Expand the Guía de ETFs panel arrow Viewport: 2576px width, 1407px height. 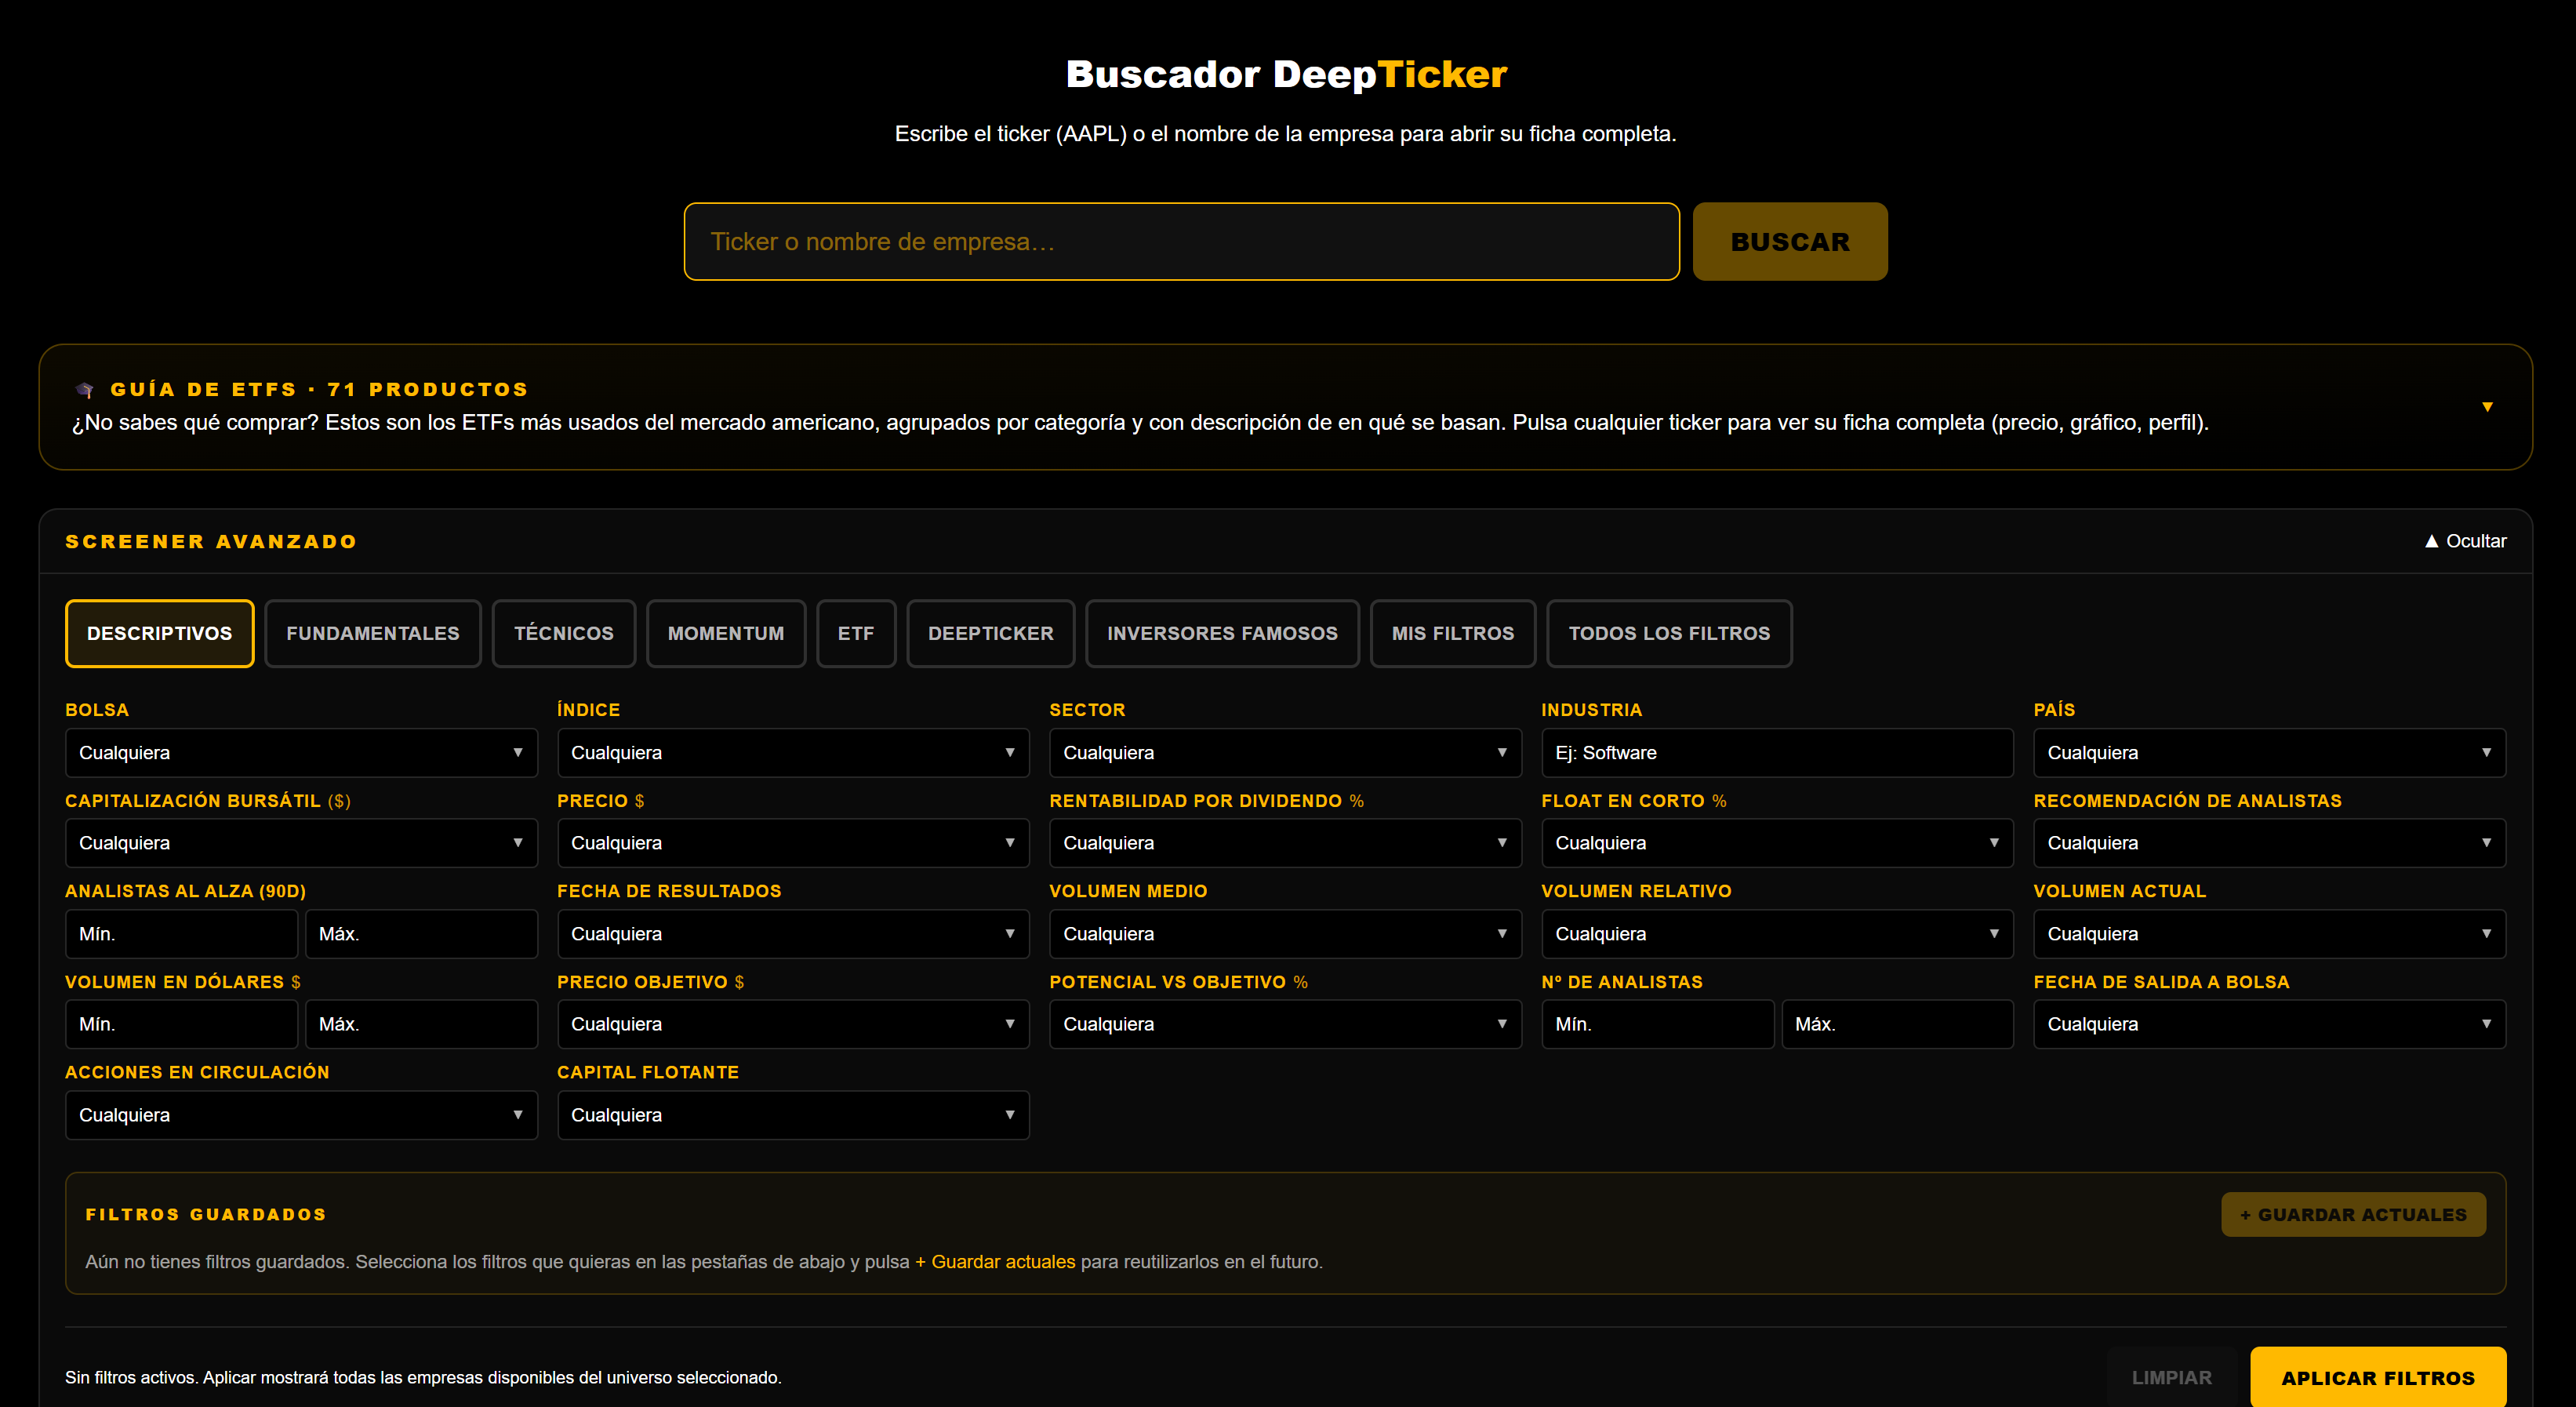[x=2487, y=407]
